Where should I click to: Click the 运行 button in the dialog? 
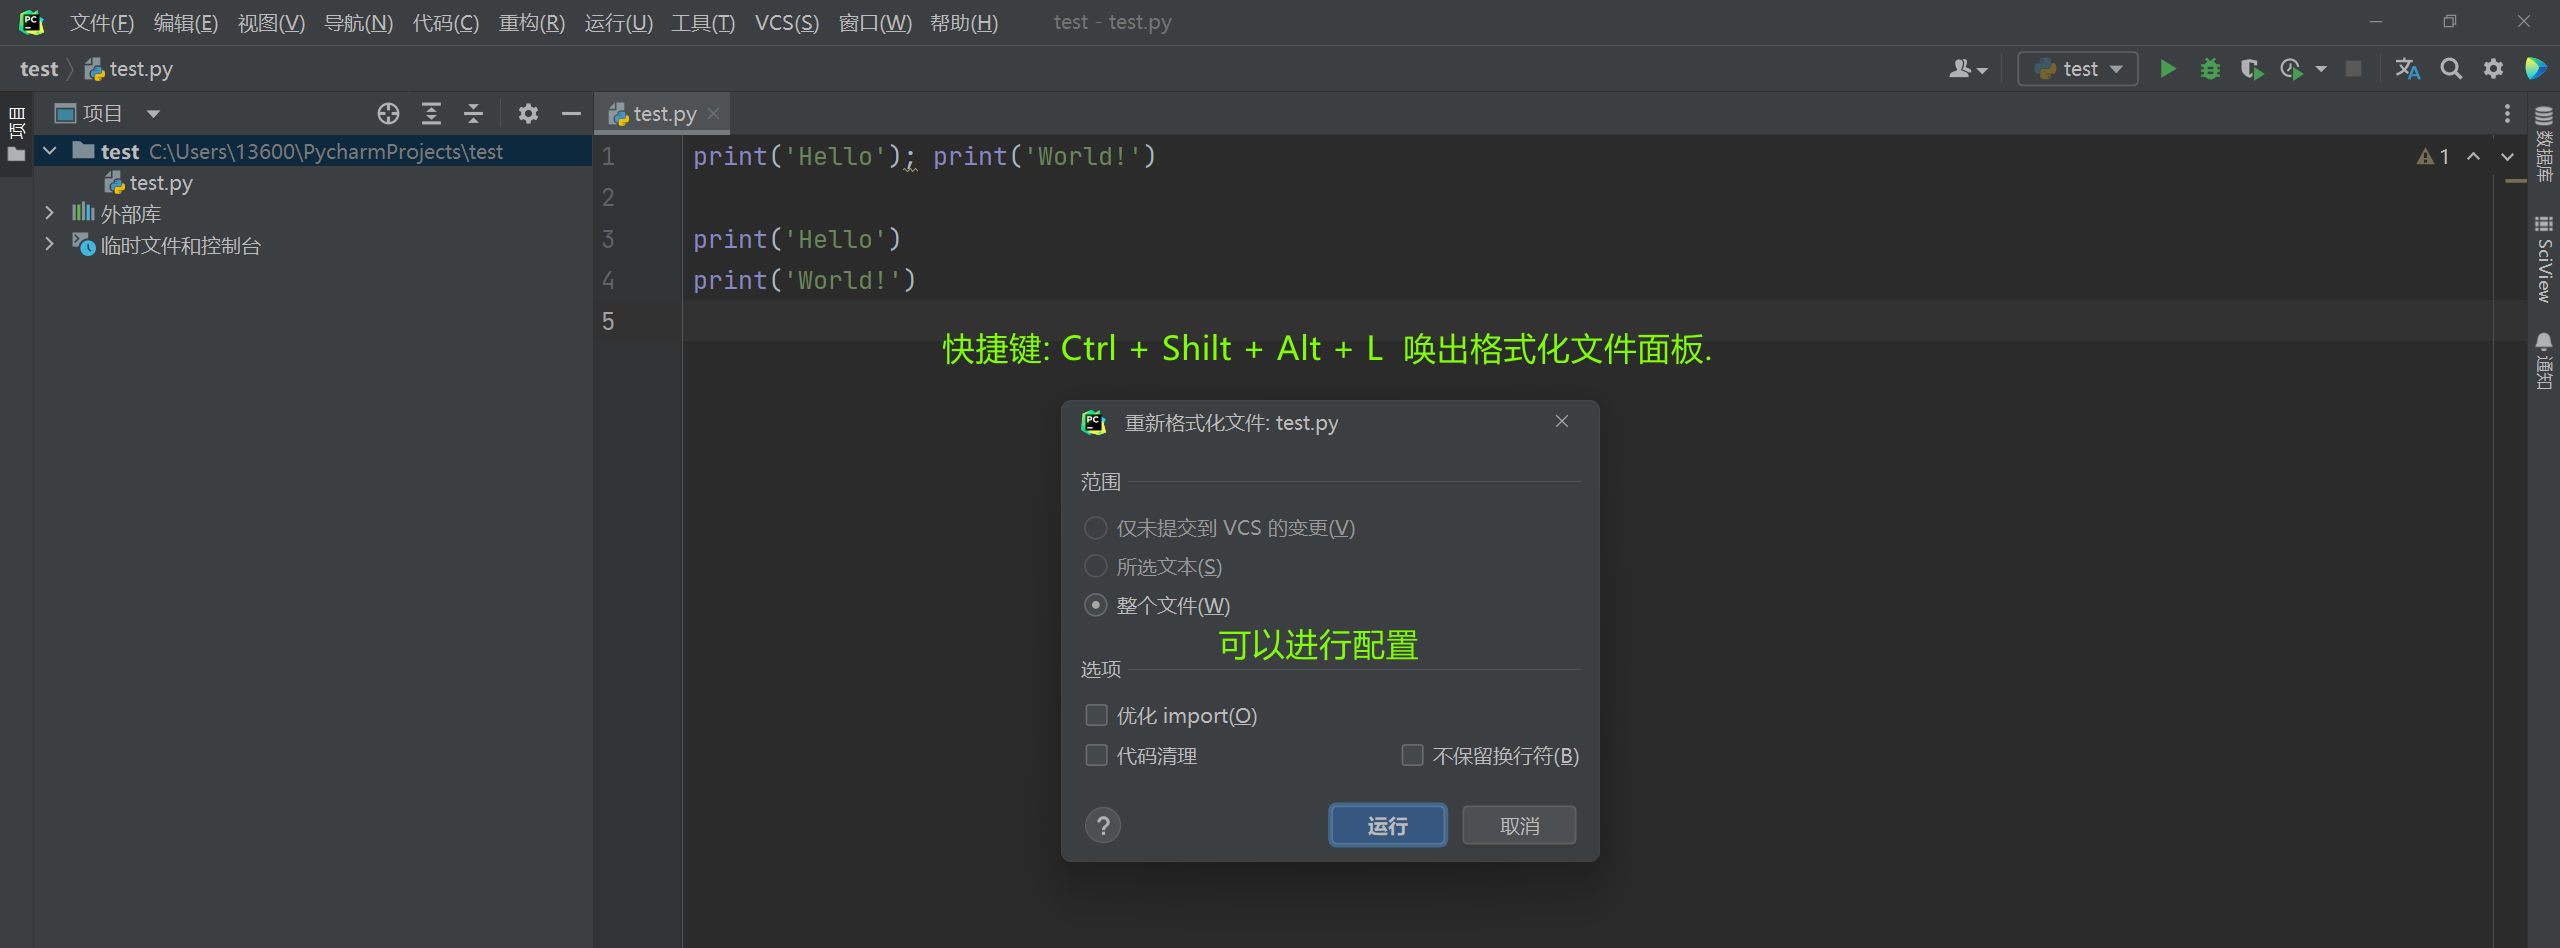click(x=1387, y=825)
